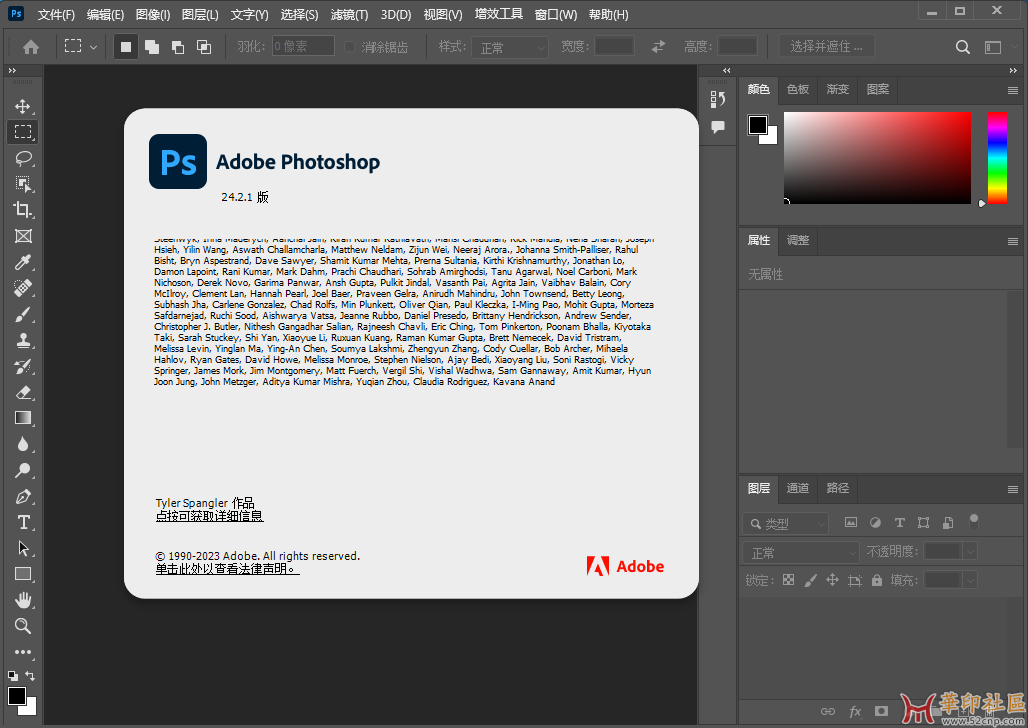Open the workspace switcher button
1028x728 pixels.
tap(993, 47)
